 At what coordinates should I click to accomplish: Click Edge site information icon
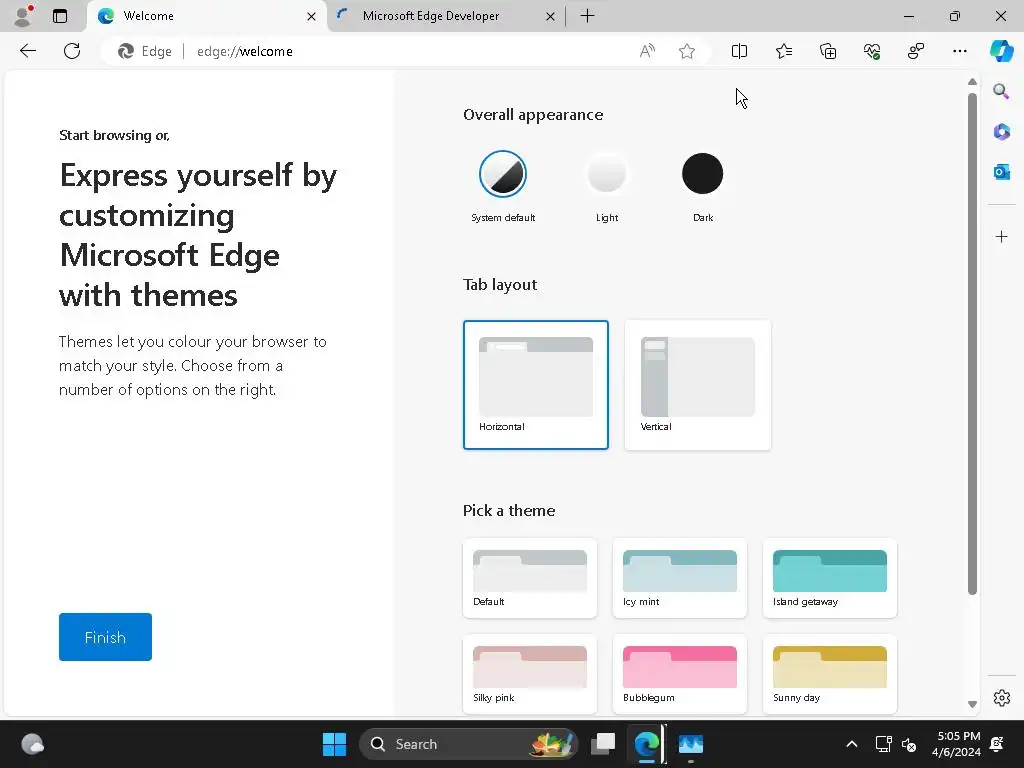coord(144,51)
